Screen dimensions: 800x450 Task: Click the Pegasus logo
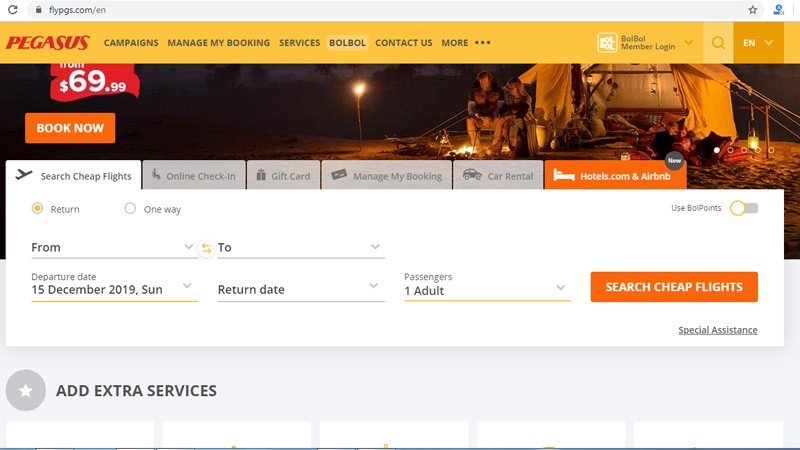point(47,43)
